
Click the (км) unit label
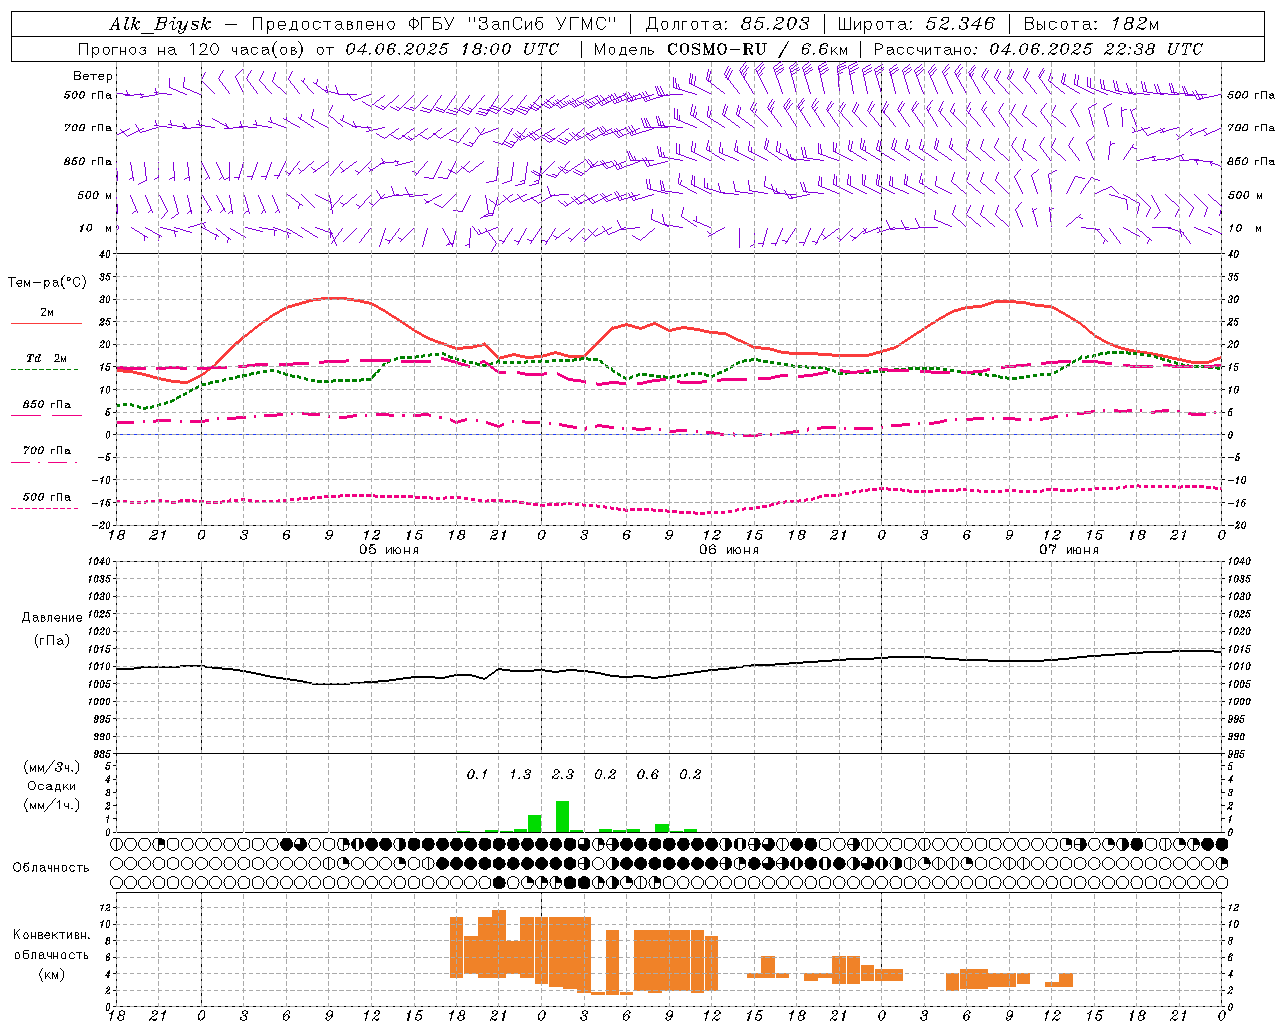coord(52,974)
